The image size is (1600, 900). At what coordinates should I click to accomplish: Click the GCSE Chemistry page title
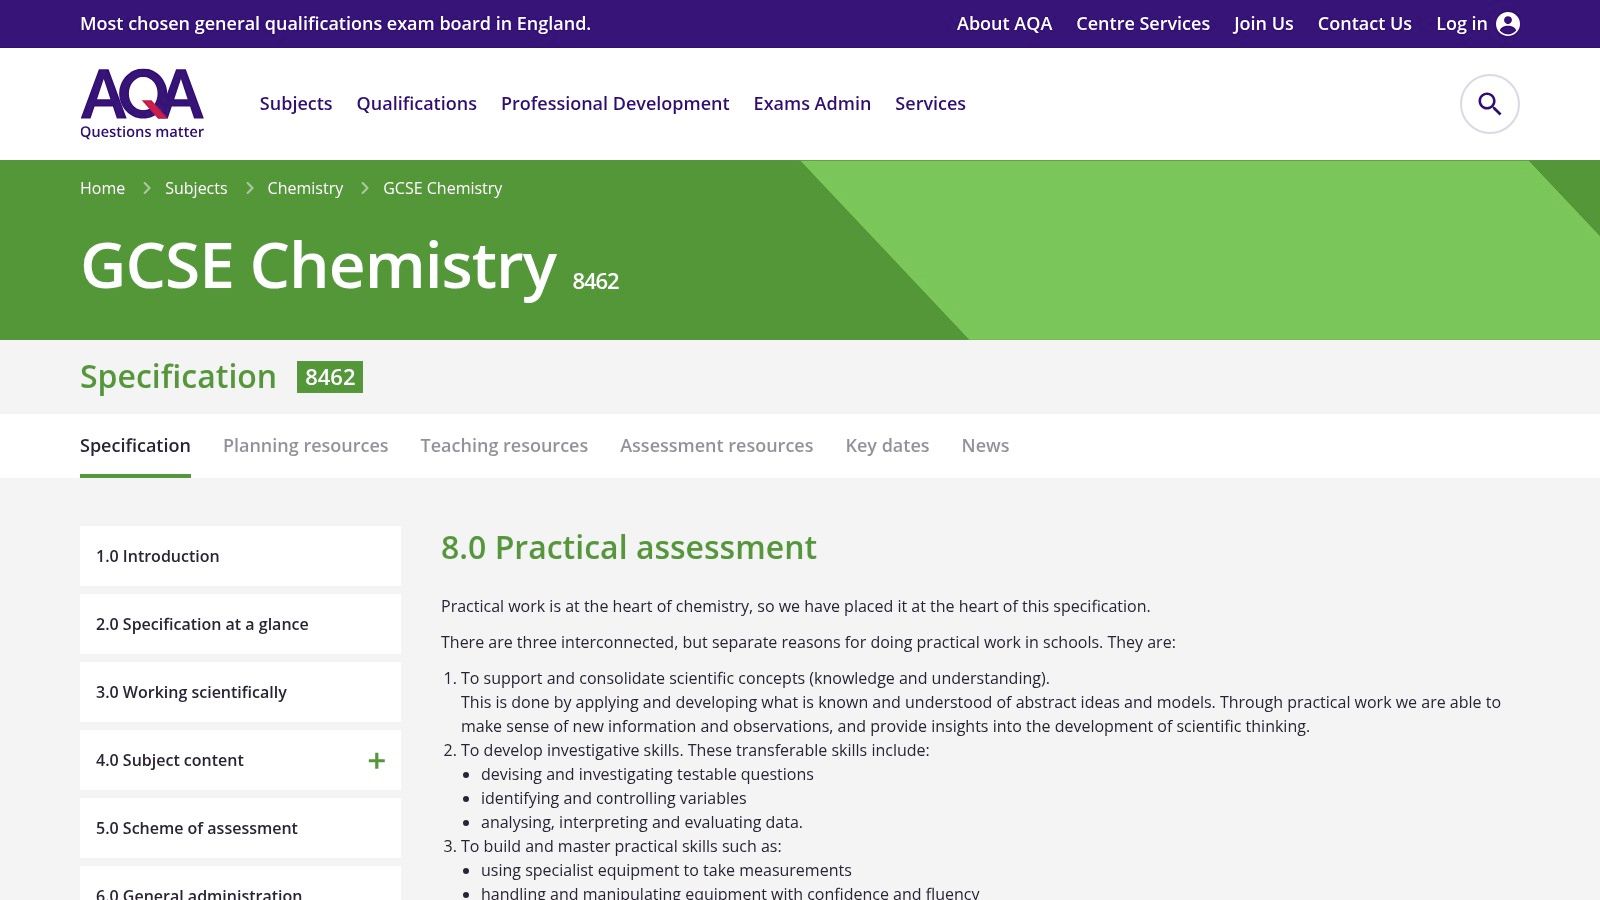tap(318, 266)
